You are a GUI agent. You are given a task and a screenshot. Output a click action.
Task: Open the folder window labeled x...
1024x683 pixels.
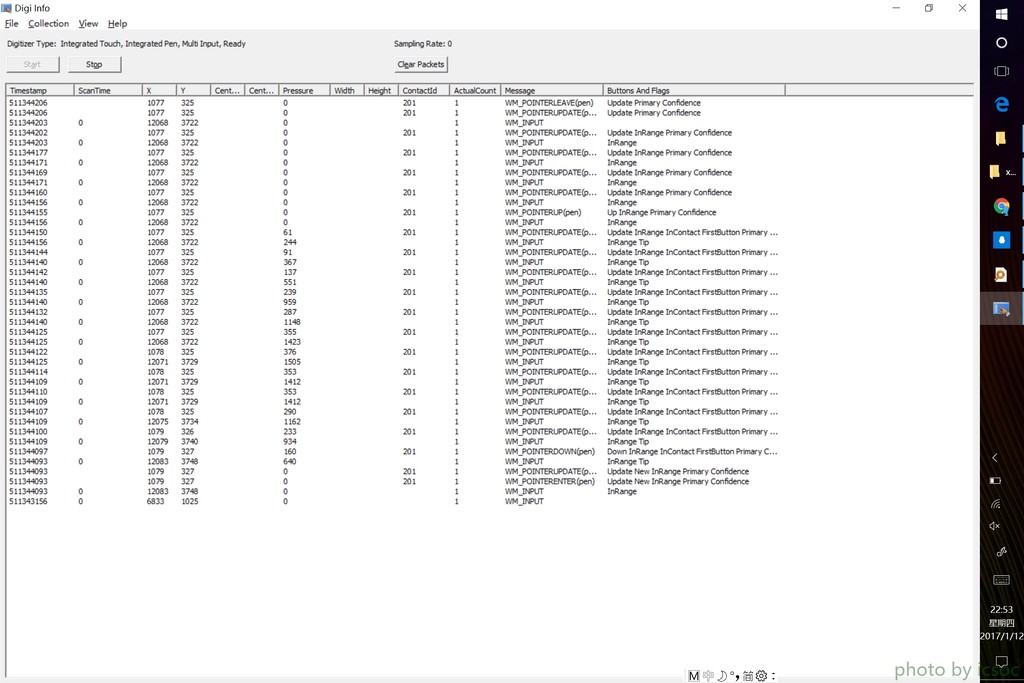pyautogui.click(x=1002, y=172)
